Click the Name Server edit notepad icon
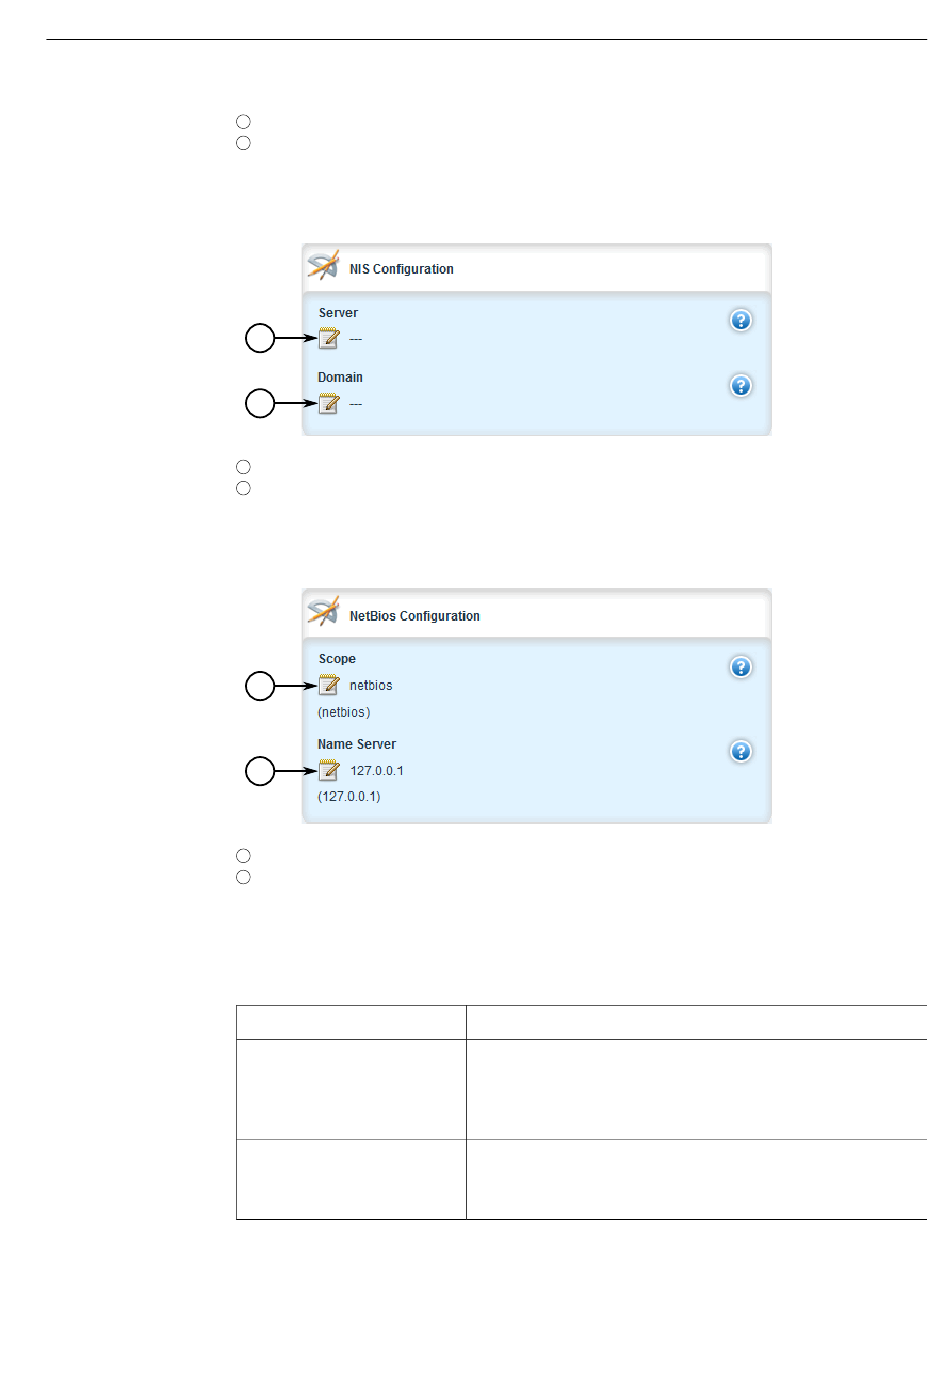Screen dimensions: 950x1387 329,770
